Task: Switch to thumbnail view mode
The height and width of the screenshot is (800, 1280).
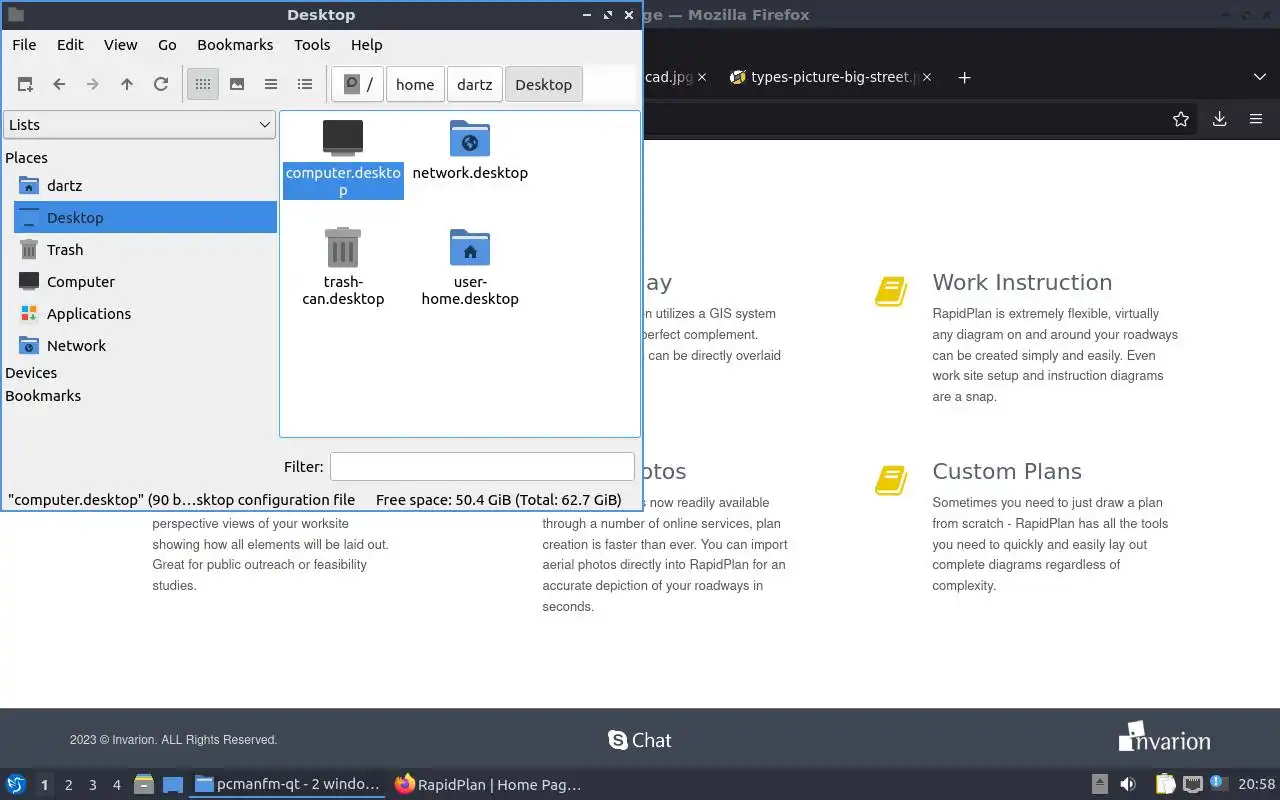Action: tap(237, 85)
